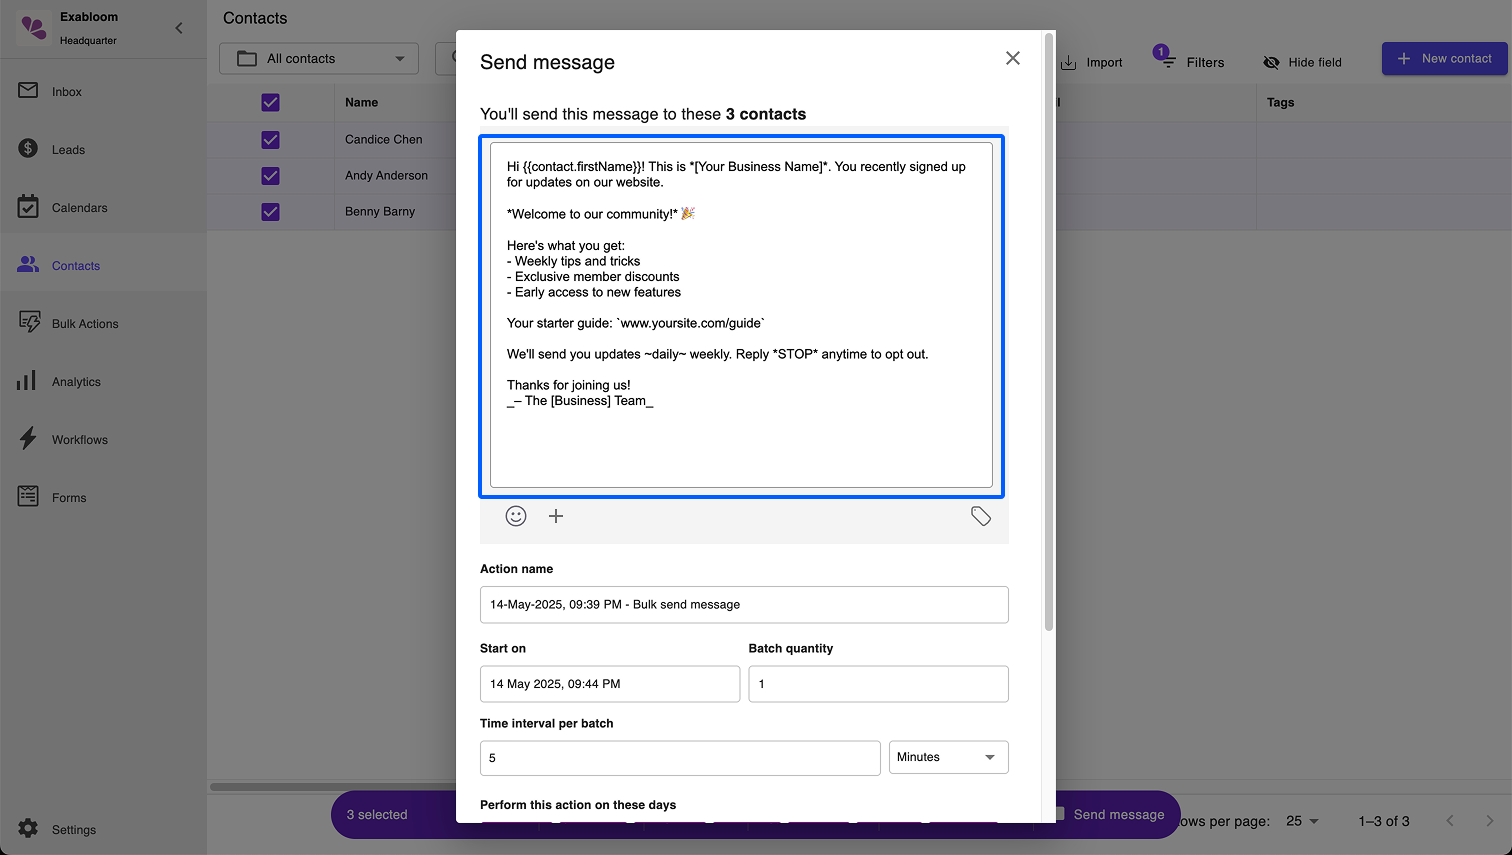Uncheck the Andy Anderson row checkbox
Image resolution: width=1512 pixels, height=855 pixels.
[x=270, y=176]
